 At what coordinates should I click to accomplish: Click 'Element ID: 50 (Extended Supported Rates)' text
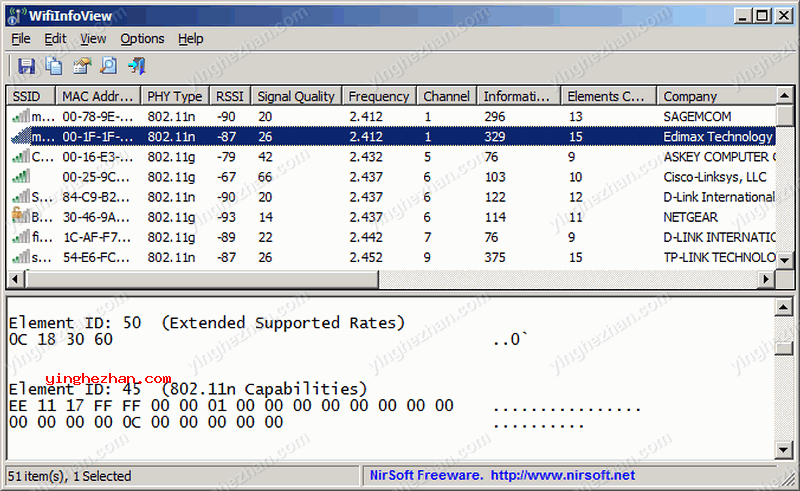pyautogui.click(x=207, y=323)
